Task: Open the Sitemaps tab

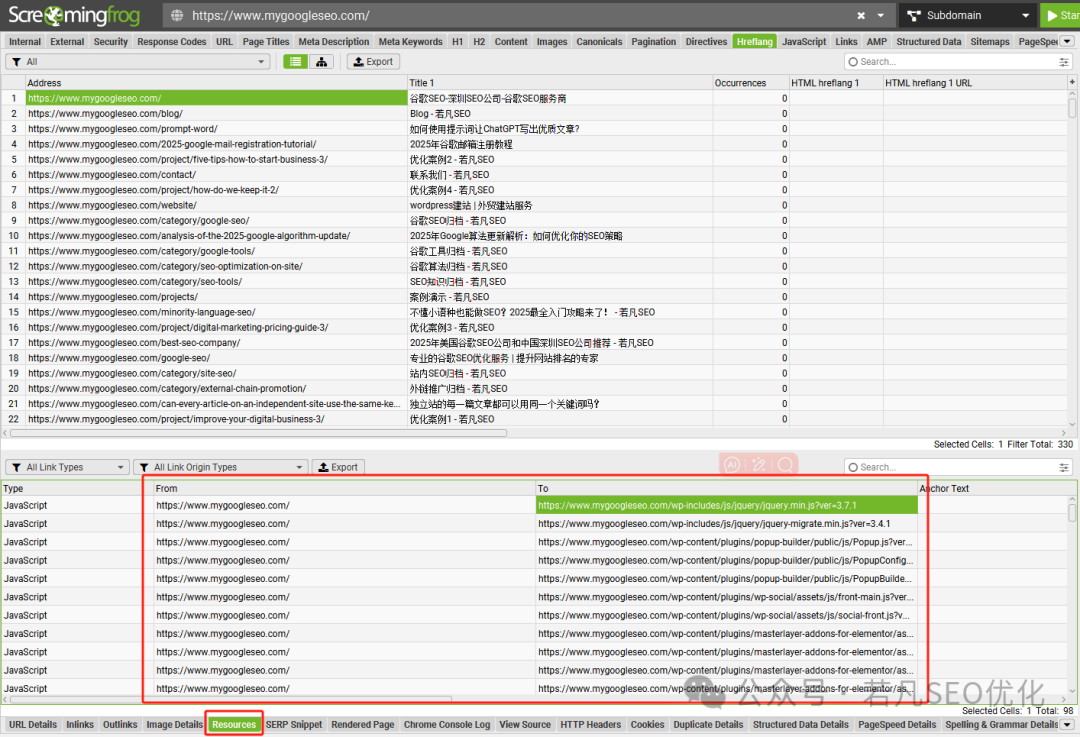Action: pyautogui.click(x=990, y=41)
